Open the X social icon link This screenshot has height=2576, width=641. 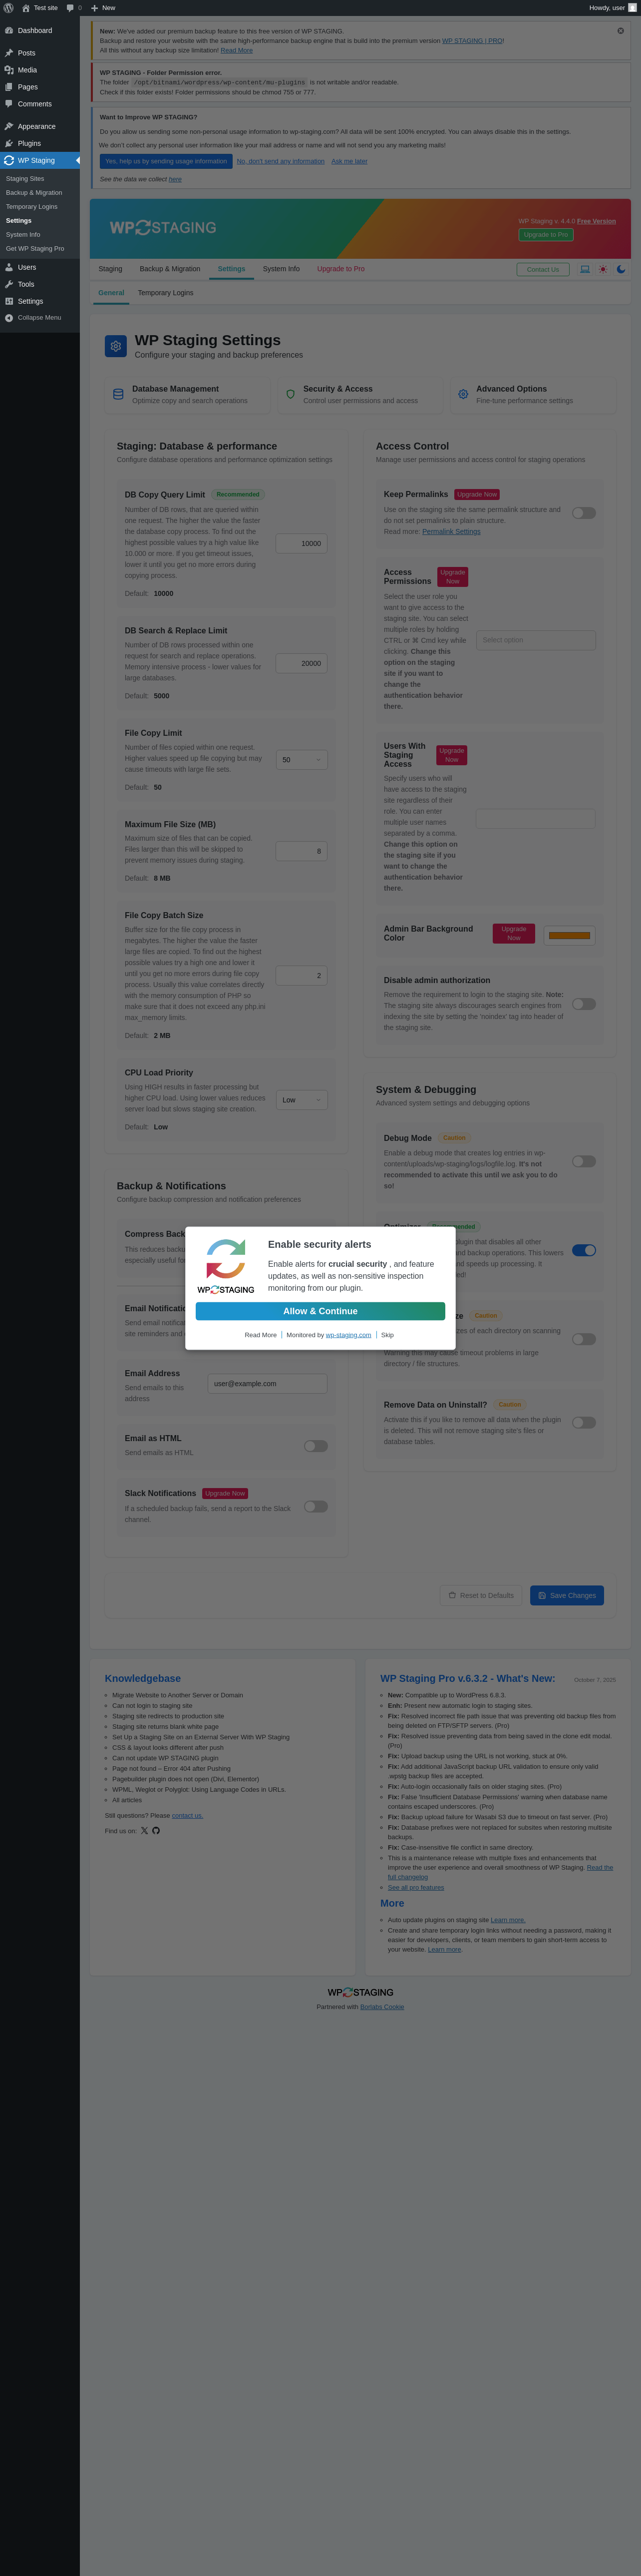(x=144, y=1830)
